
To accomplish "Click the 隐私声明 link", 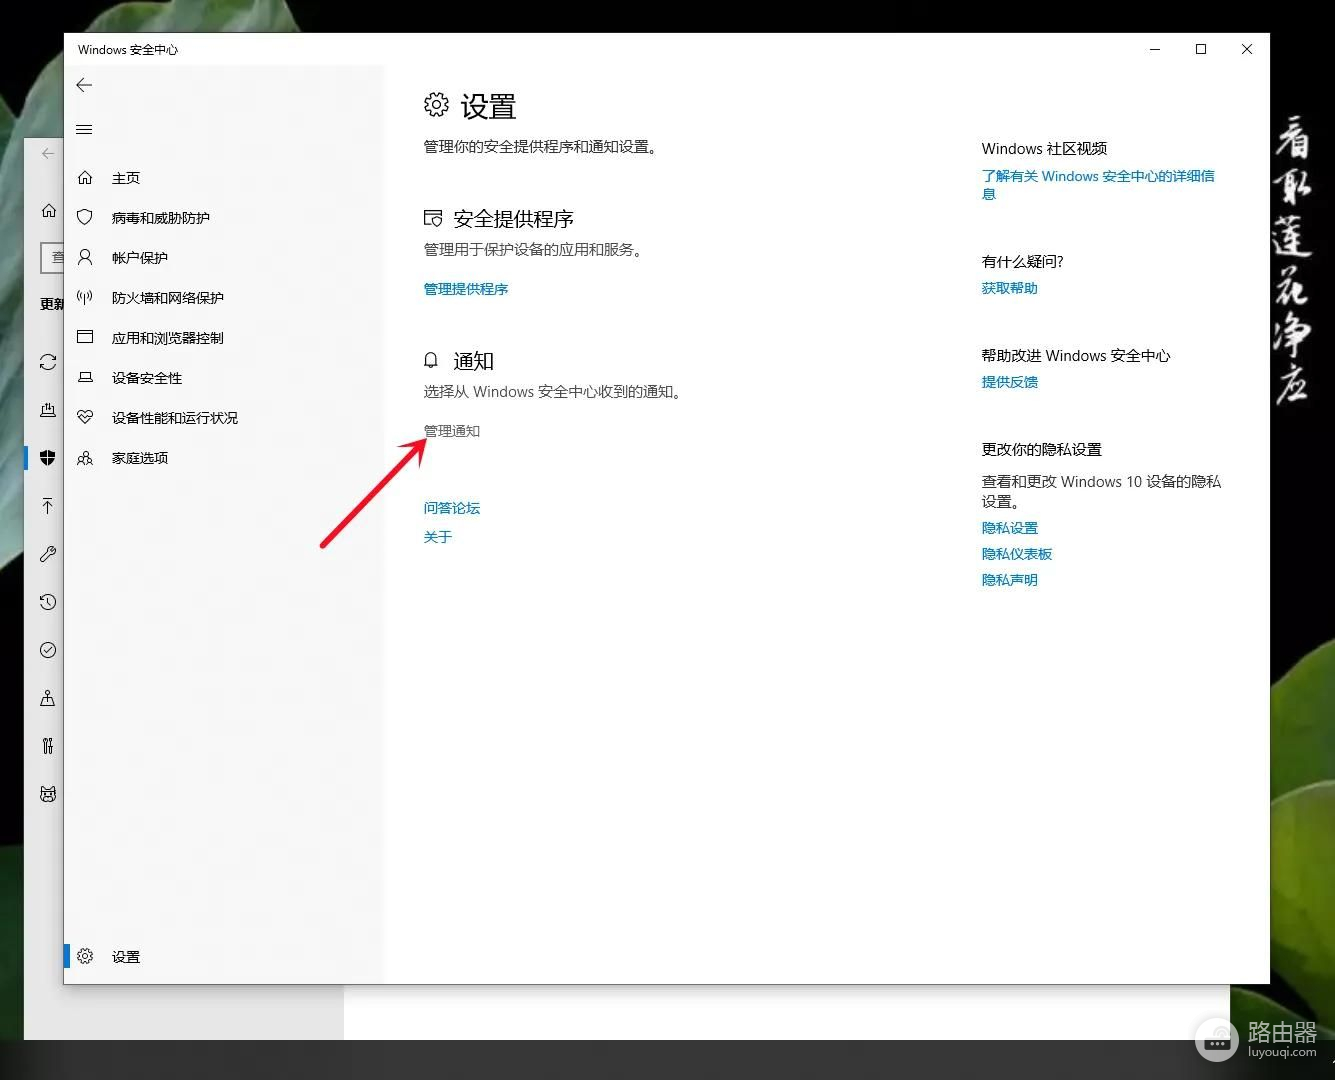I will [1010, 580].
